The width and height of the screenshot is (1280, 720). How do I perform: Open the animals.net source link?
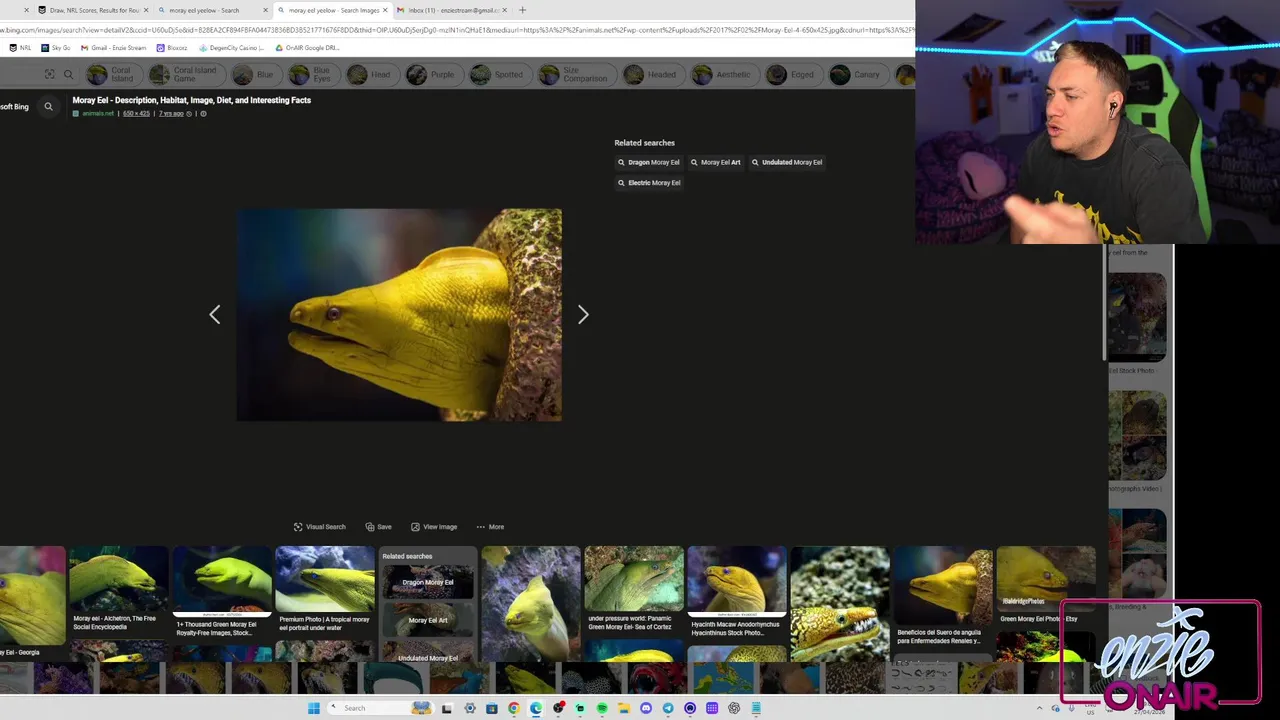[x=98, y=114]
